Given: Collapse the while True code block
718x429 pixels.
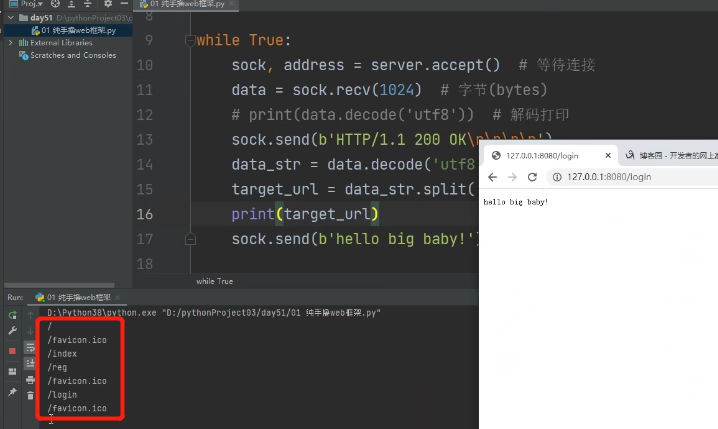Looking at the screenshot, I should coord(190,40).
